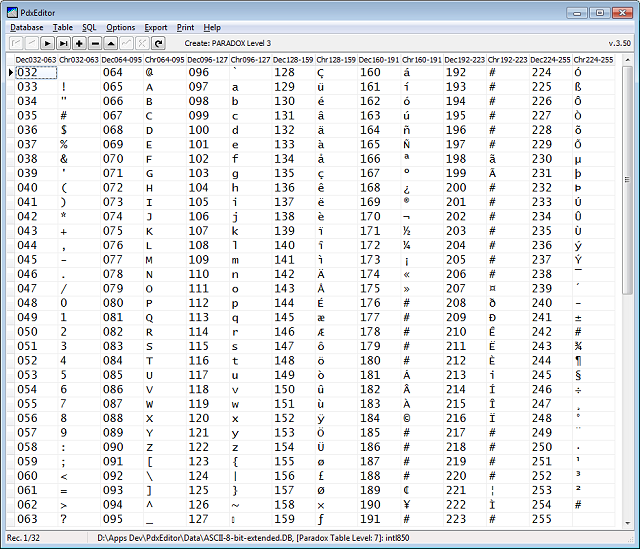Image resolution: width=640 pixels, height=549 pixels.
Task: Click the Dec096-127 column header
Action: tap(207, 60)
